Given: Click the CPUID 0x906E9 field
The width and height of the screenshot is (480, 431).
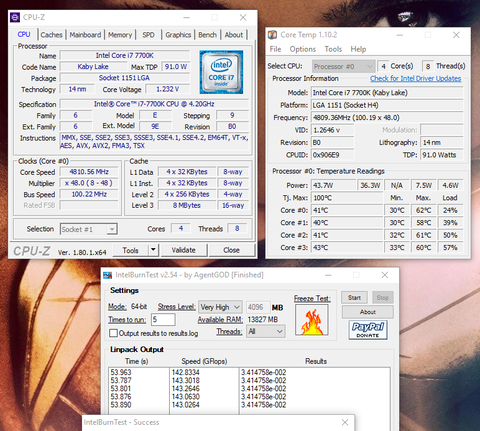Looking at the screenshot, I should click(x=332, y=155).
